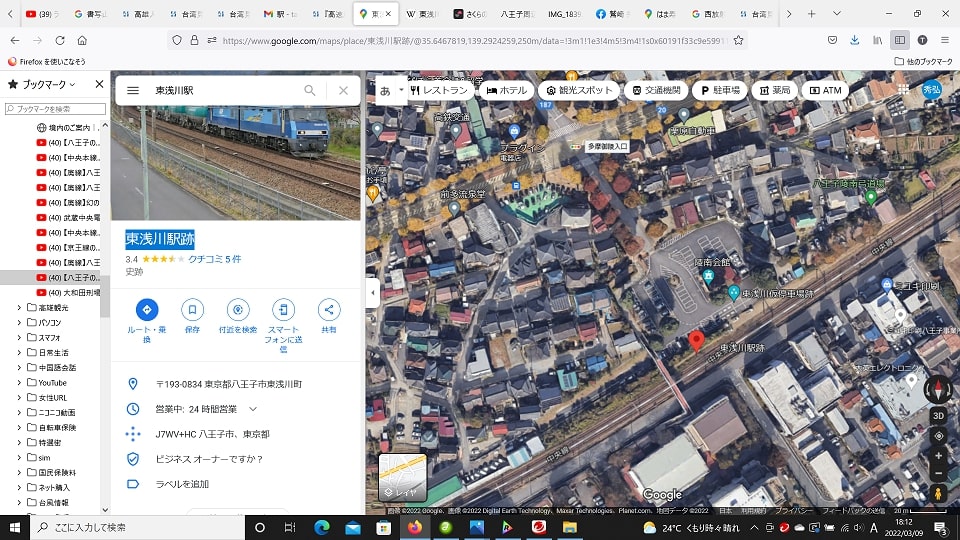Expand the ニコニコ動画 bookmark folder
The height and width of the screenshot is (540, 960).
click(19, 413)
